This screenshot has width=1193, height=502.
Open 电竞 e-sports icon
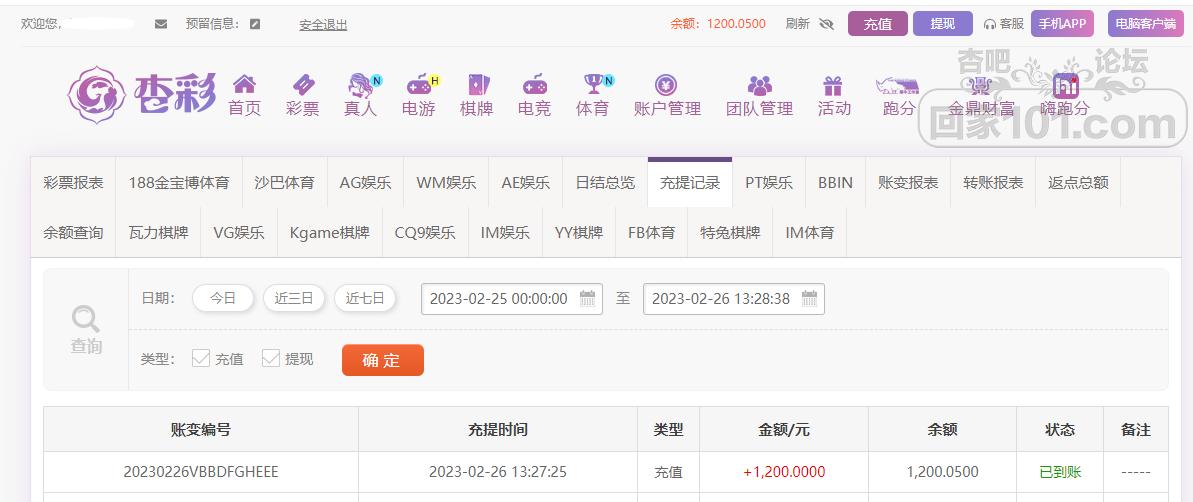(534, 84)
